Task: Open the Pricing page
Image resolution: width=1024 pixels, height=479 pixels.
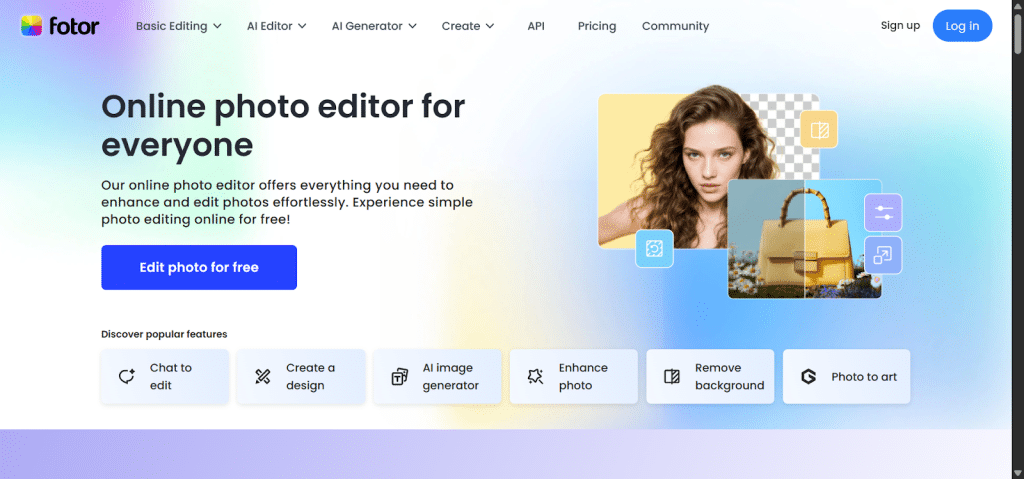Action: 597,26
